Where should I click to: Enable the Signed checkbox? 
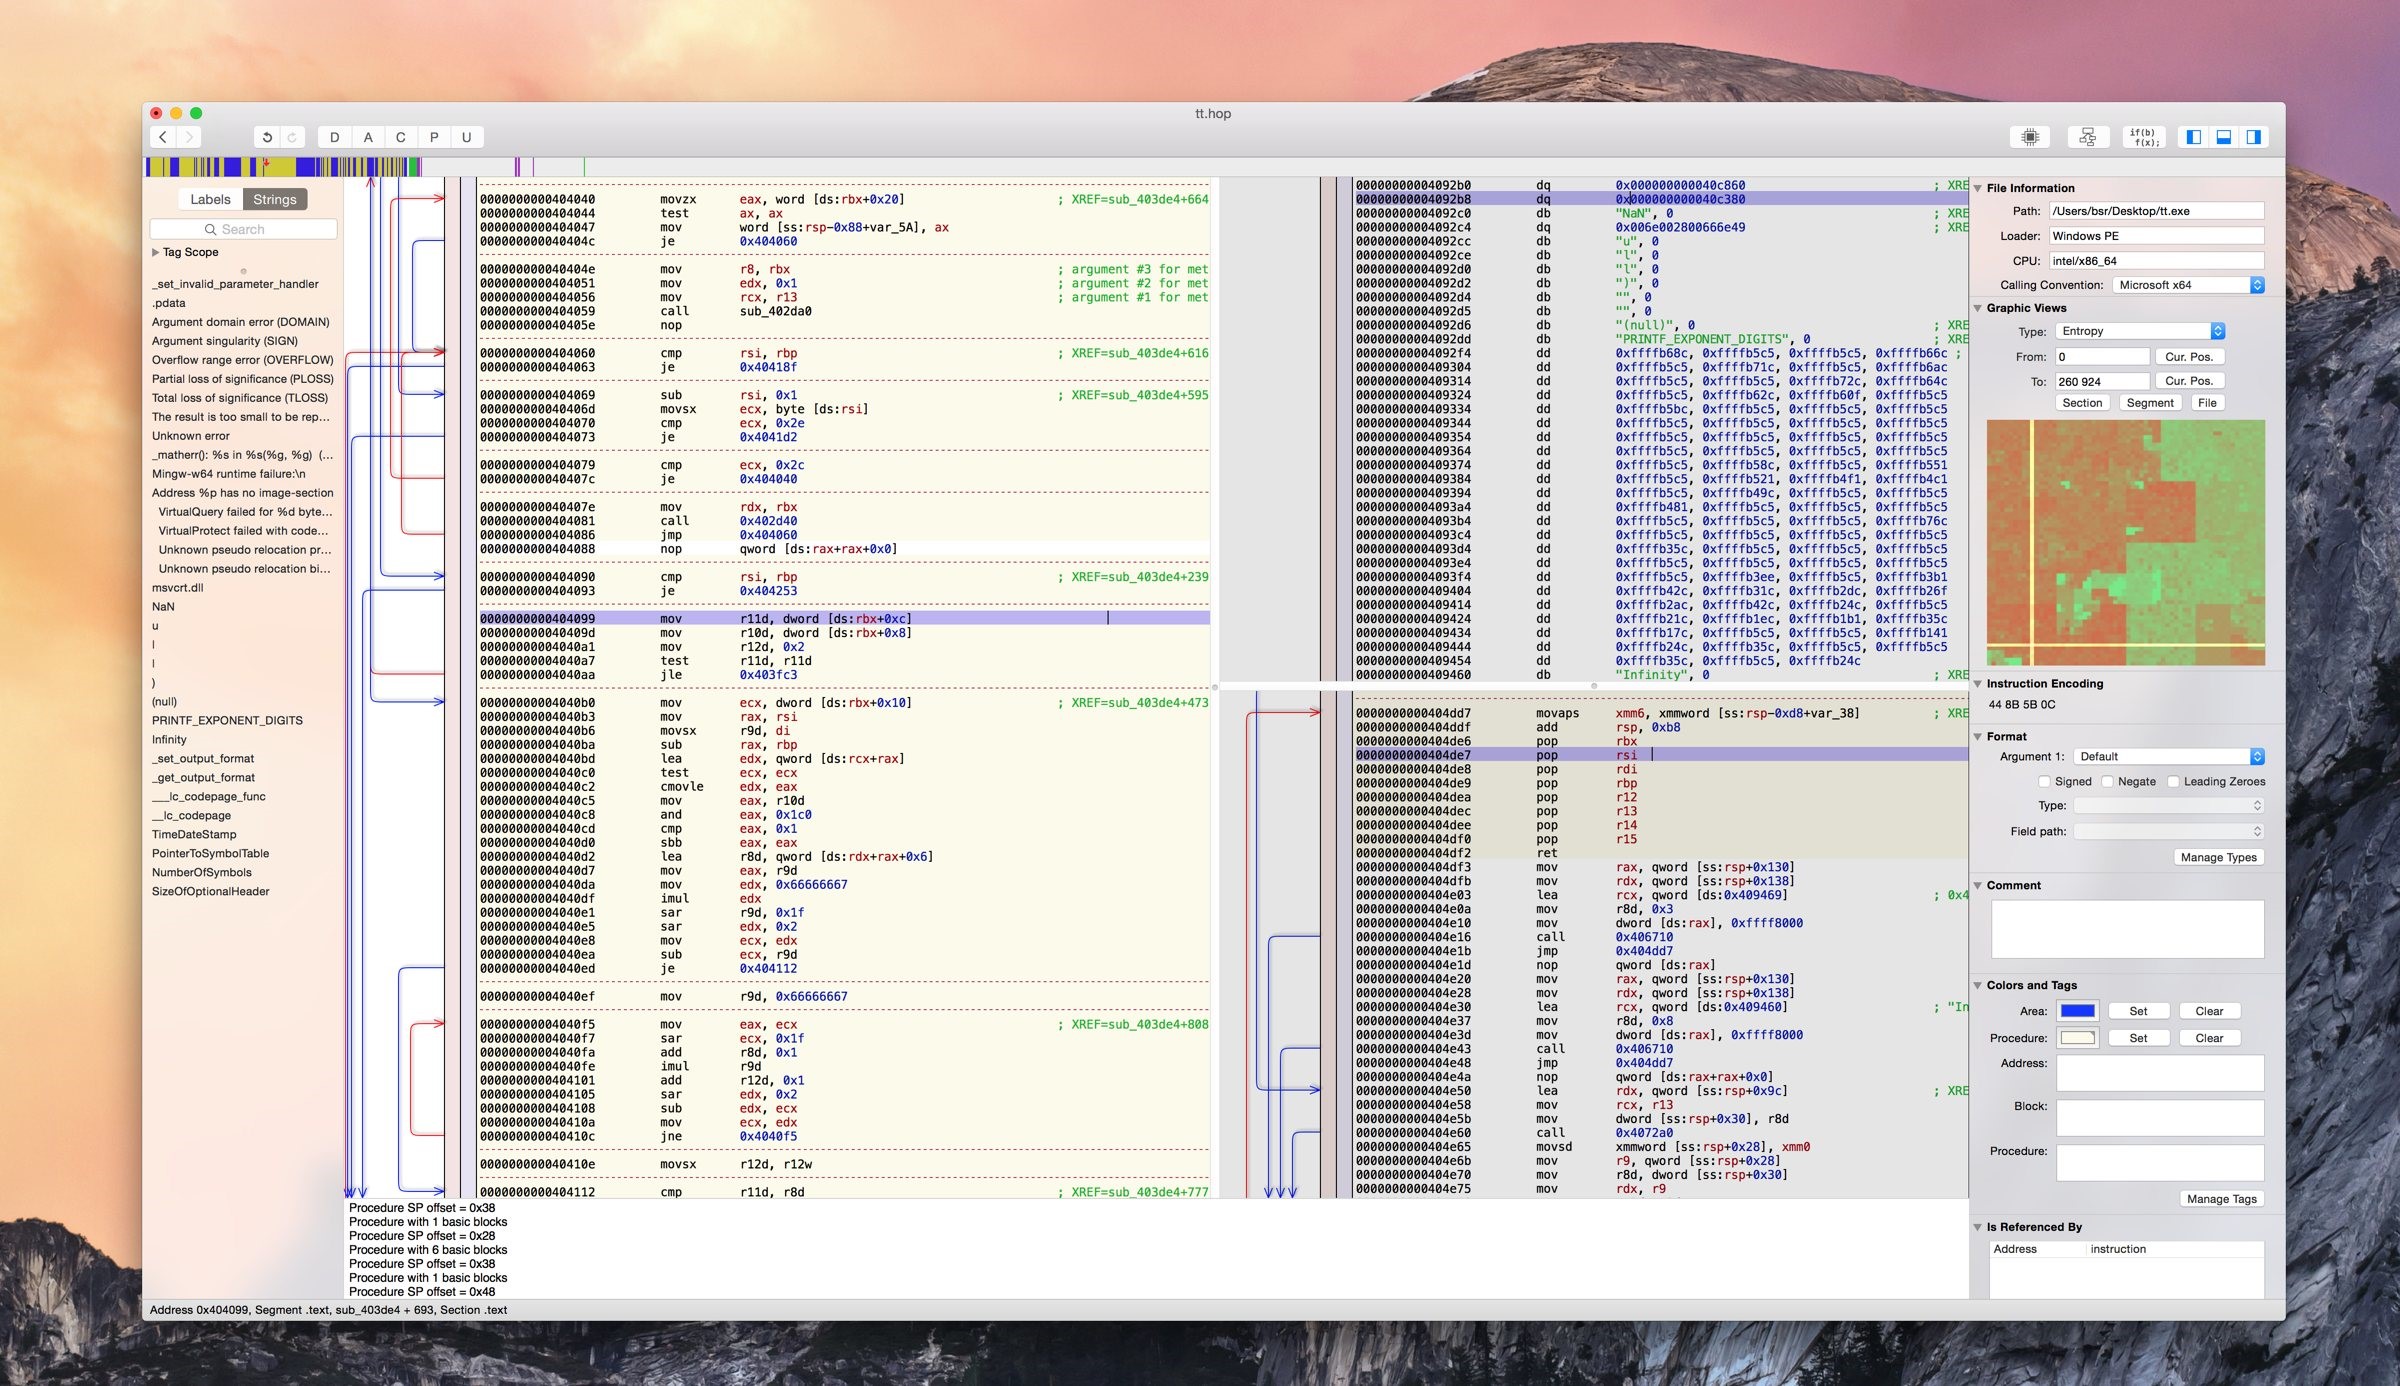[2044, 781]
